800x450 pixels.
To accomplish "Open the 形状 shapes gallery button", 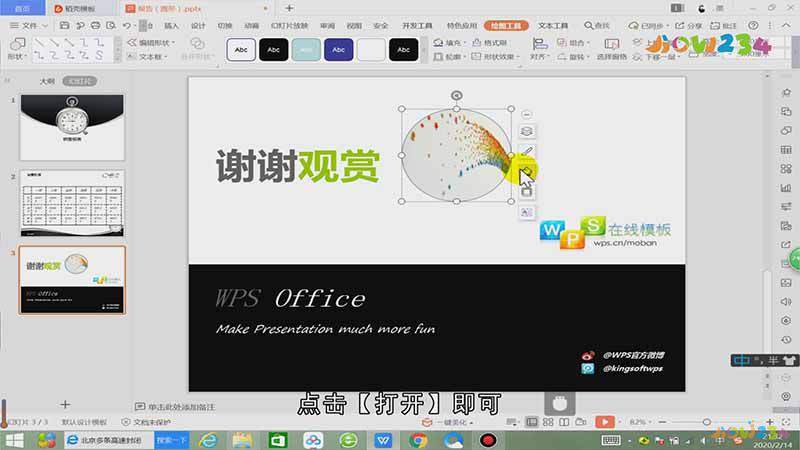I will coord(17,49).
